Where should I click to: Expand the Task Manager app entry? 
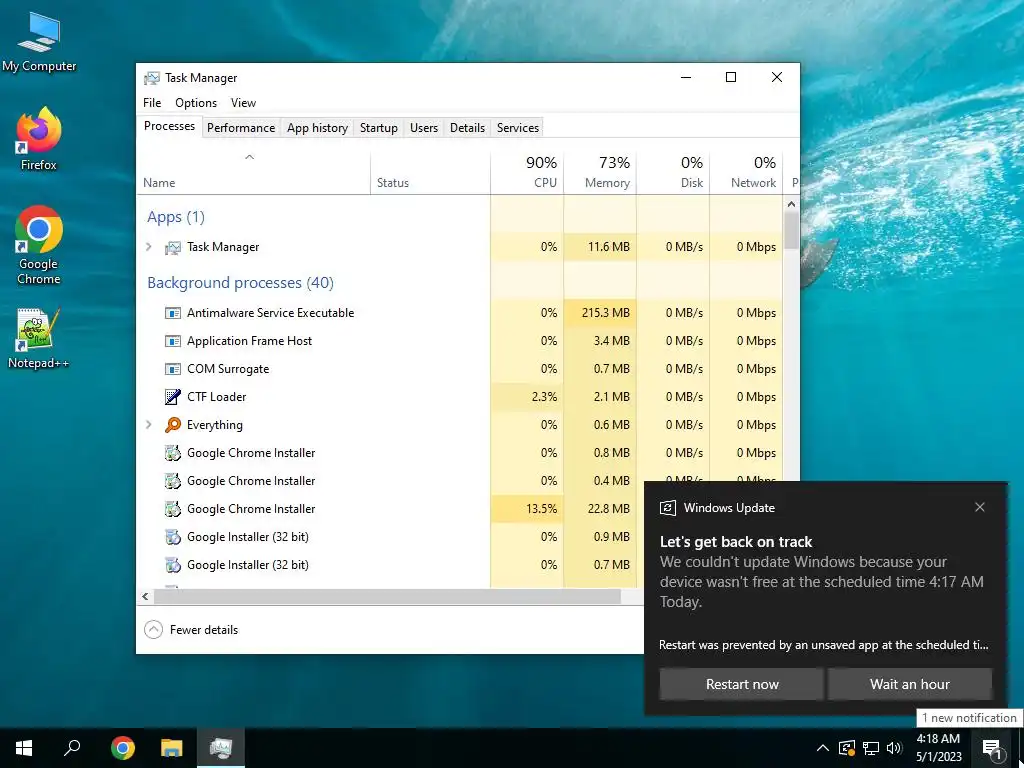(149, 247)
